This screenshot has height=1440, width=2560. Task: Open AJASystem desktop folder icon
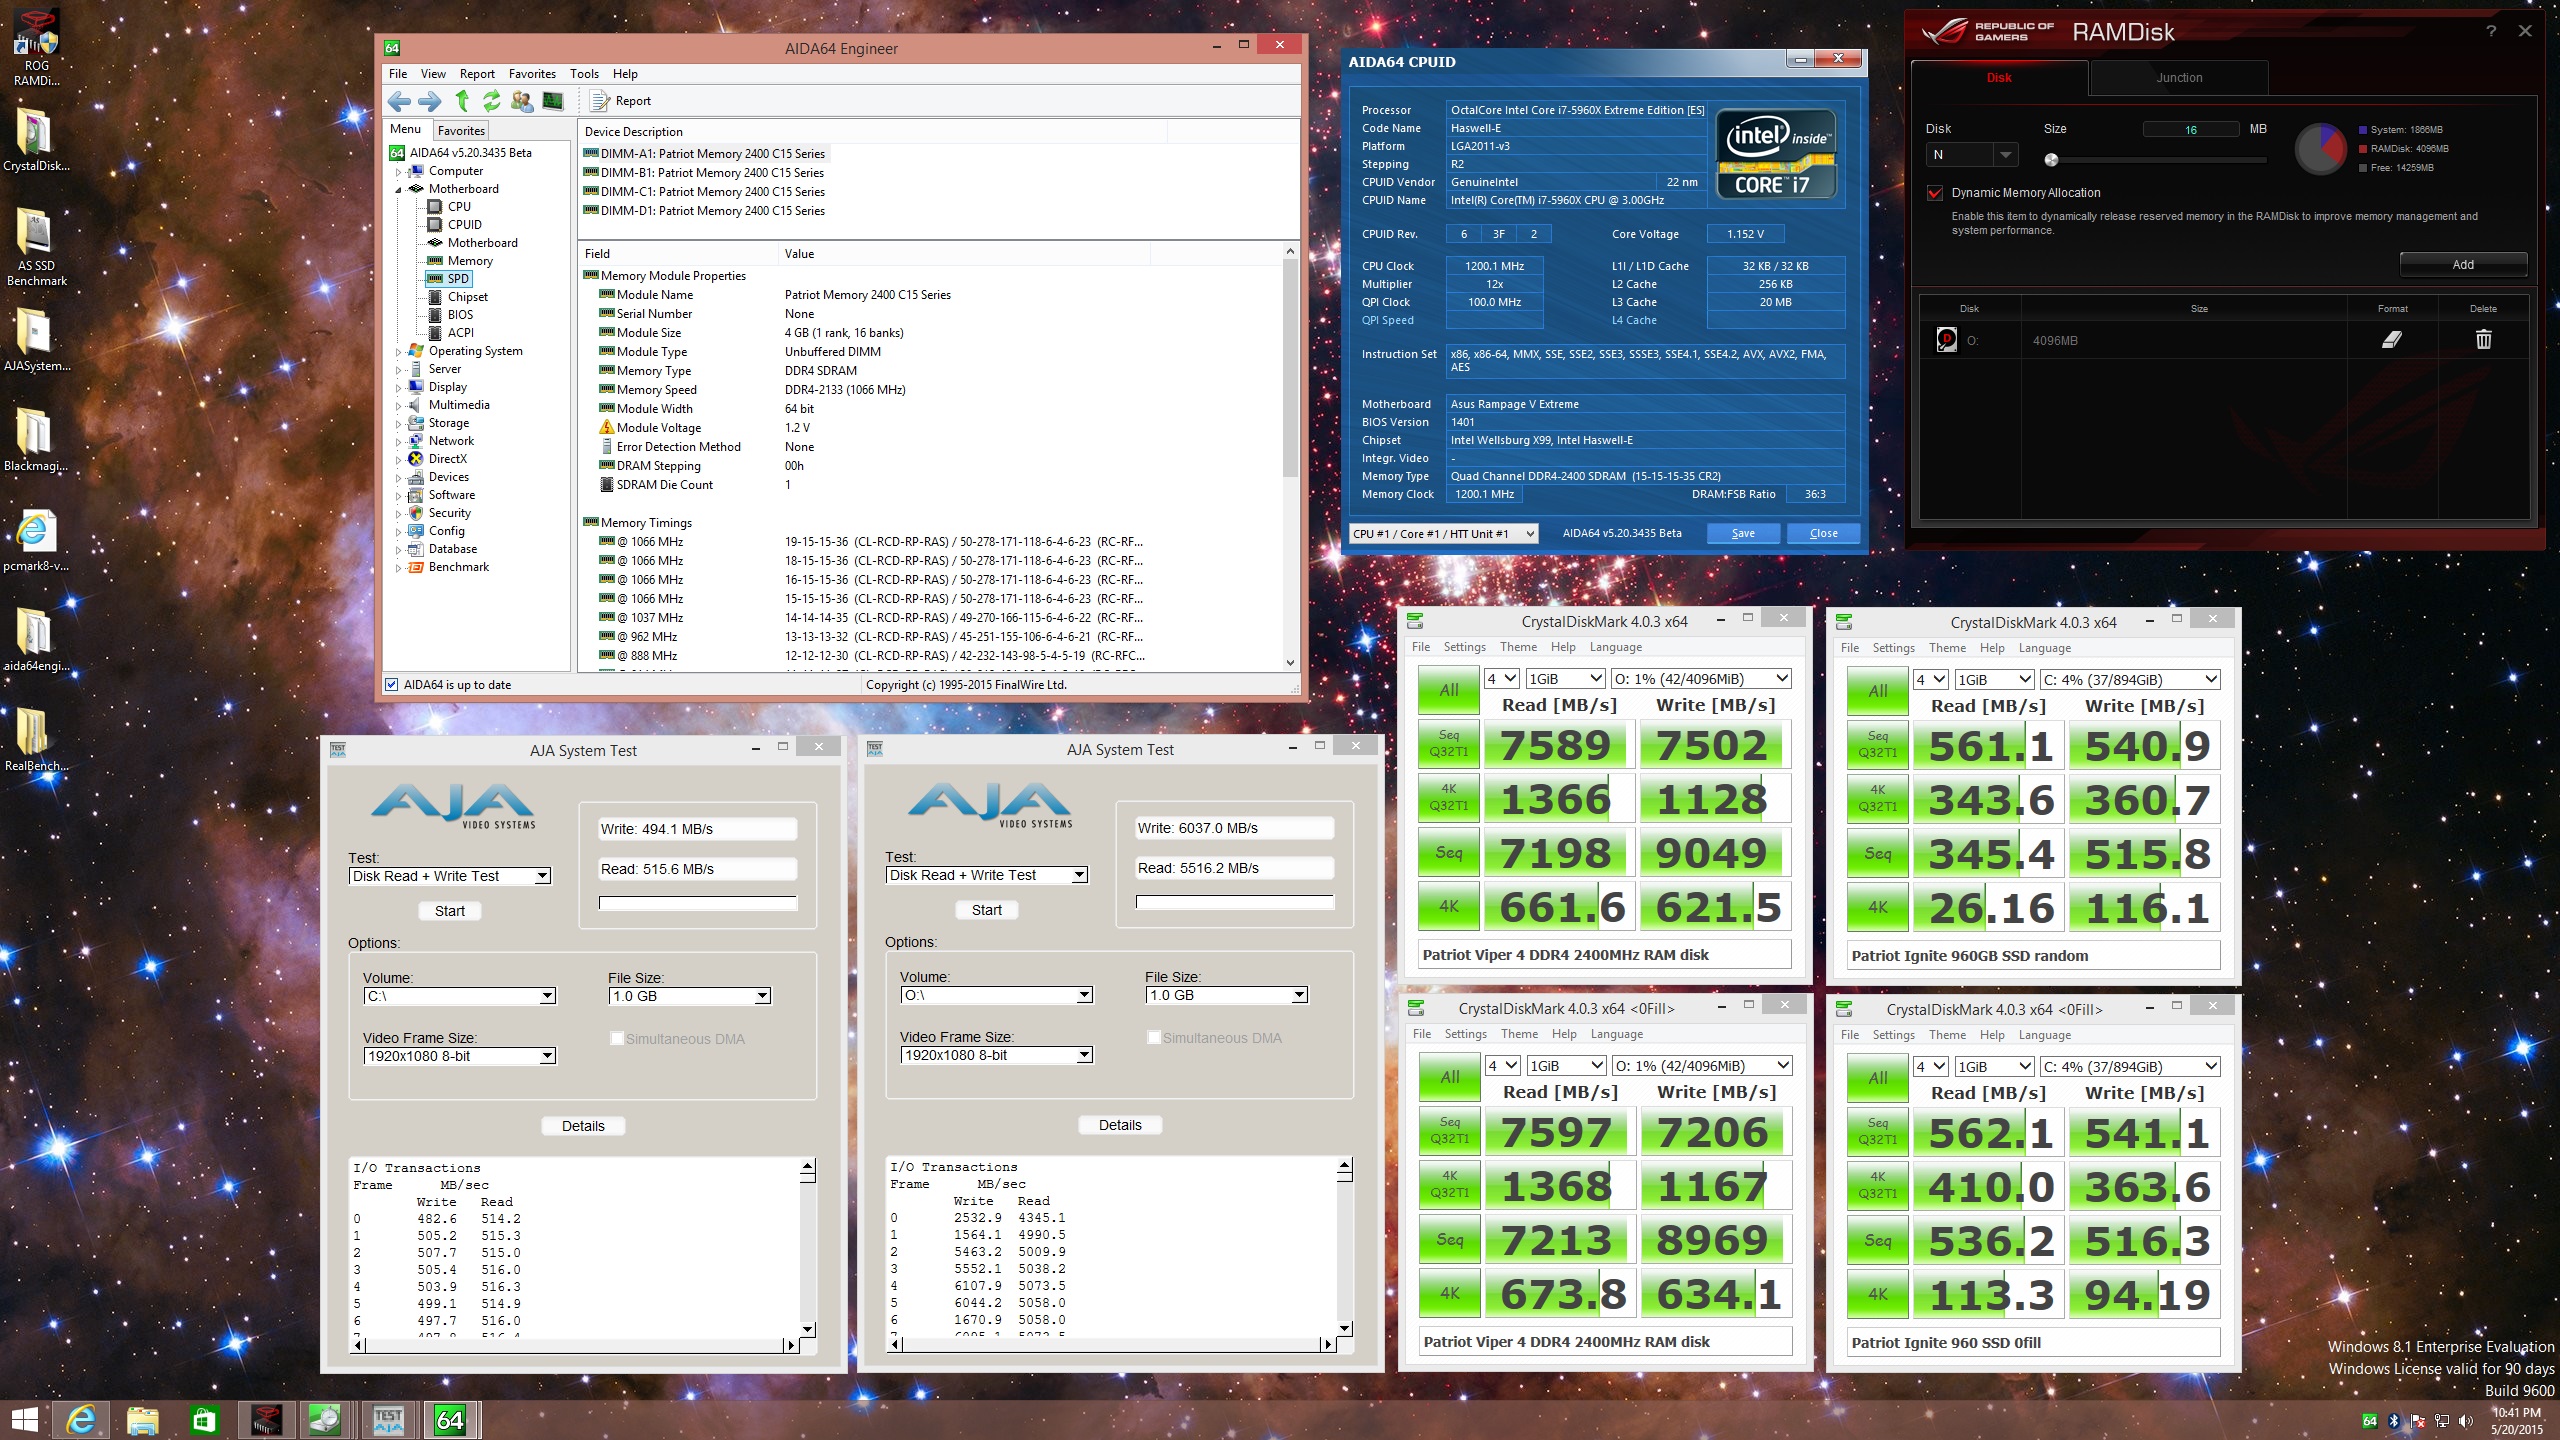[37, 340]
